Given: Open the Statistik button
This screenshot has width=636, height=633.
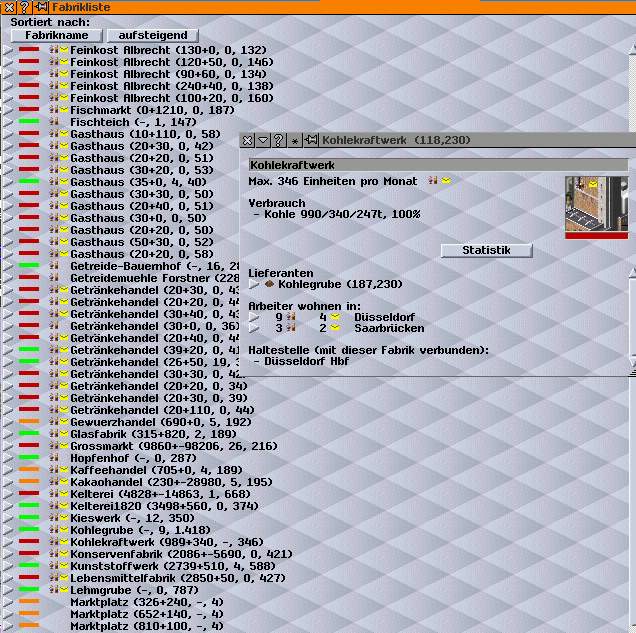Looking at the screenshot, I should (x=486, y=250).
